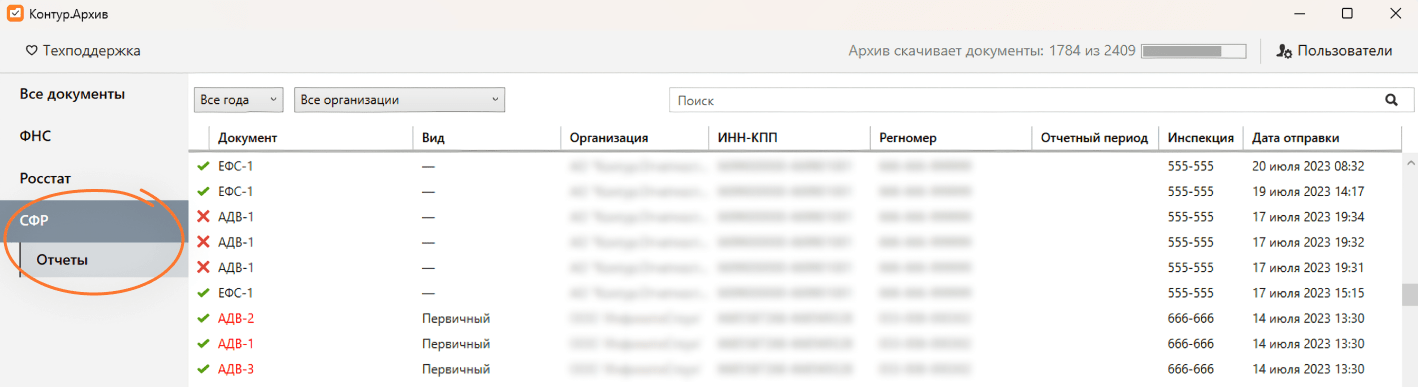Open the Все года year dropdown
Image resolution: width=1418 pixels, height=387 pixels.
(x=238, y=100)
